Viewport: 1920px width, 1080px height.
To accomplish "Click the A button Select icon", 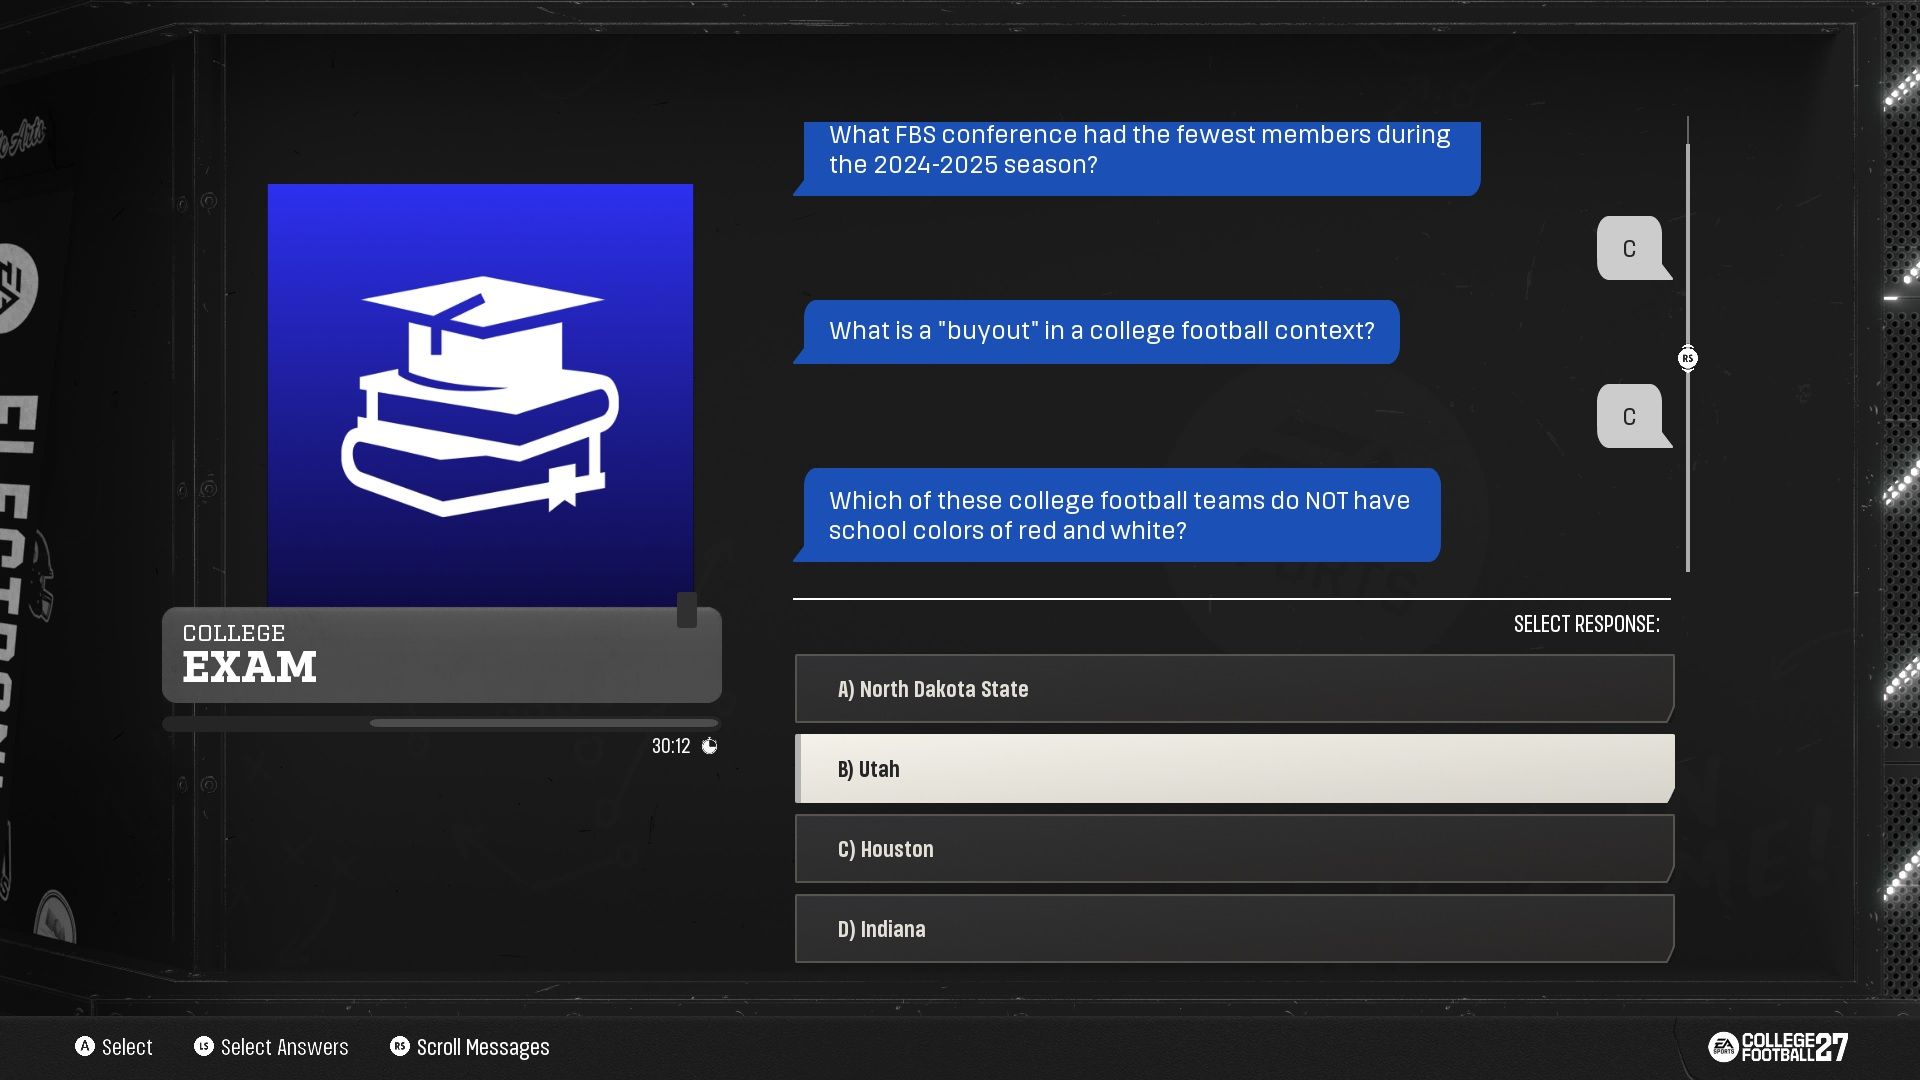I will (x=85, y=1046).
